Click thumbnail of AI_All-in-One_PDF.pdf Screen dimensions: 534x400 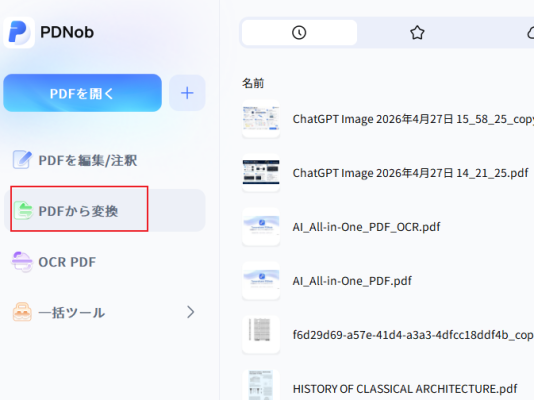pyautogui.click(x=261, y=281)
